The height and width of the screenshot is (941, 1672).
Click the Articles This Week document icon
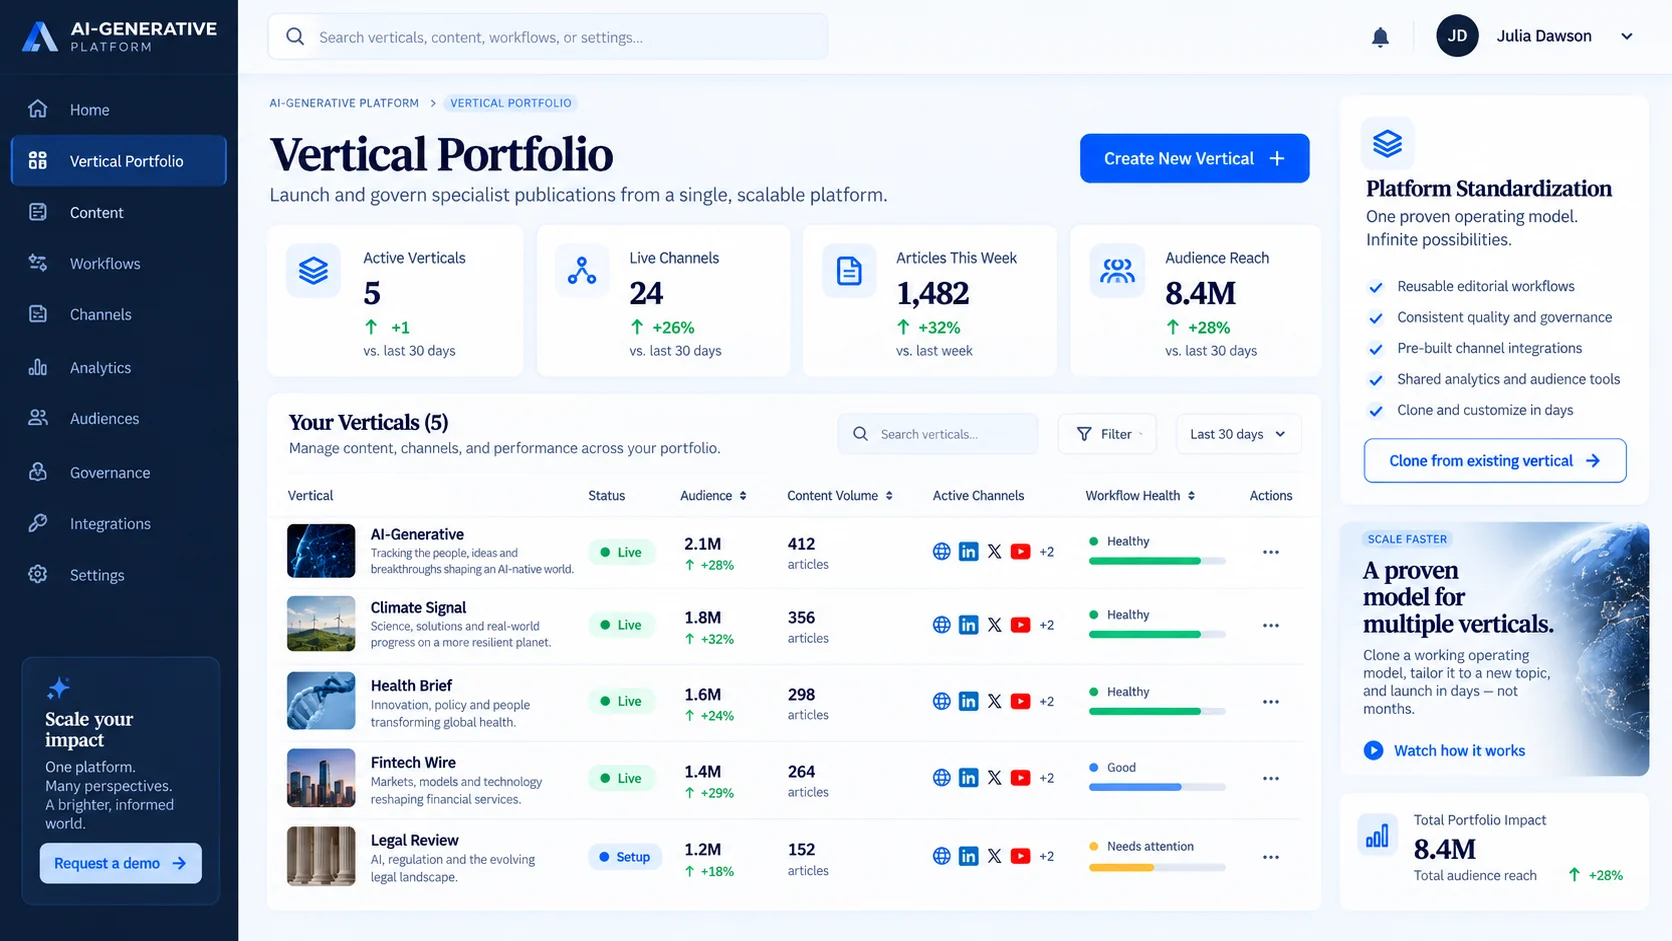(x=849, y=271)
